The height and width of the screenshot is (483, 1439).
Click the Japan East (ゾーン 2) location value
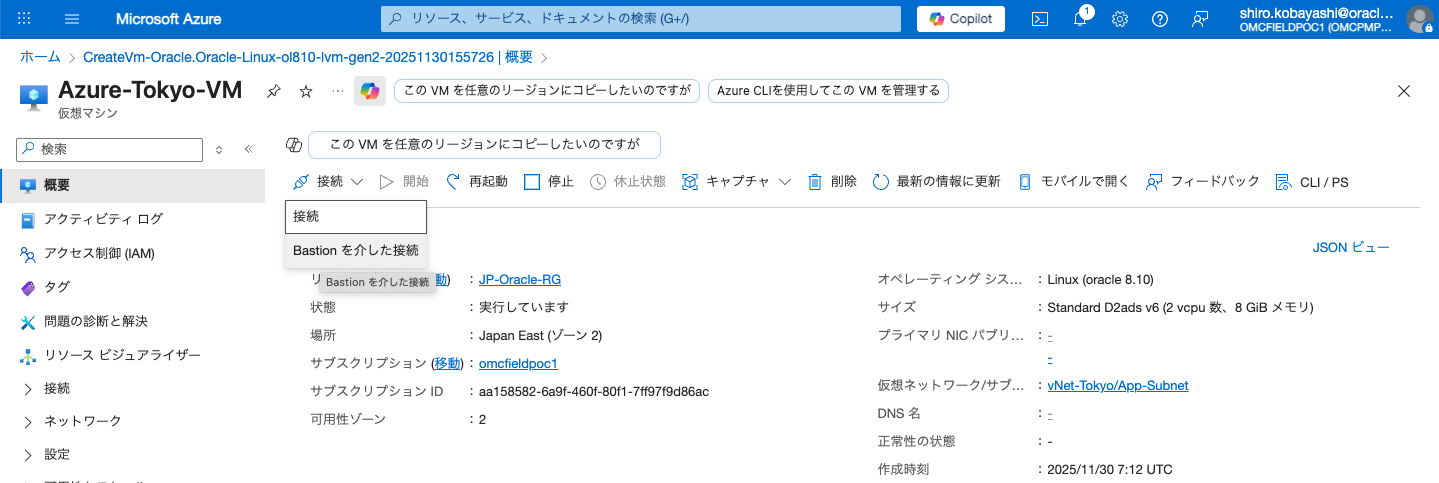(x=541, y=335)
